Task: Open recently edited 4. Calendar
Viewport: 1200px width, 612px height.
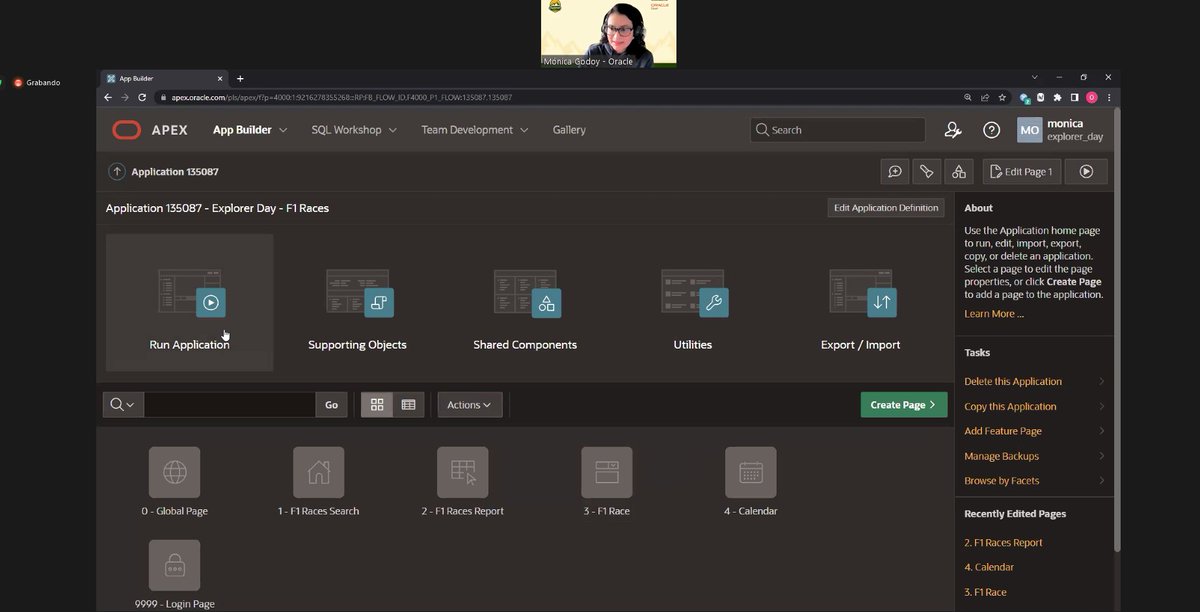Action: coord(989,567)
